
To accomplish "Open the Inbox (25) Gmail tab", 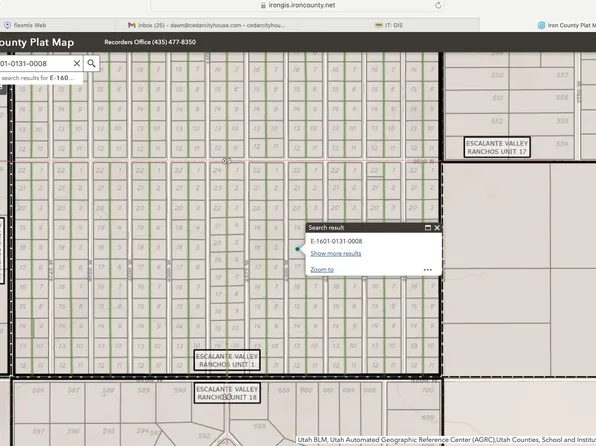I will pos(206,25).
